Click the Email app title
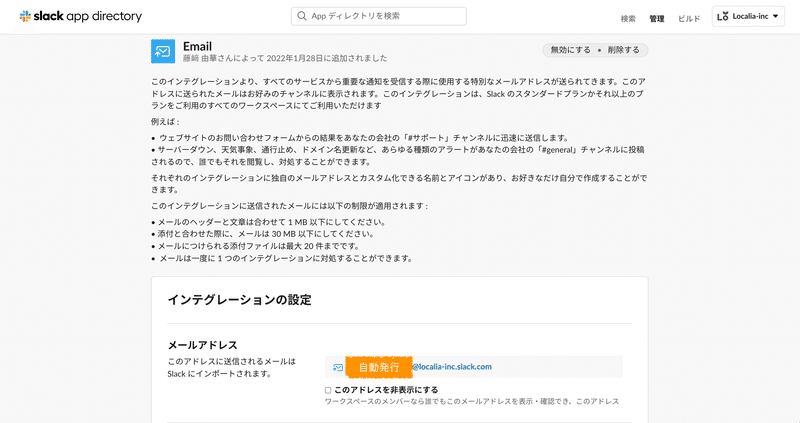800x423 pixels. 197,46
